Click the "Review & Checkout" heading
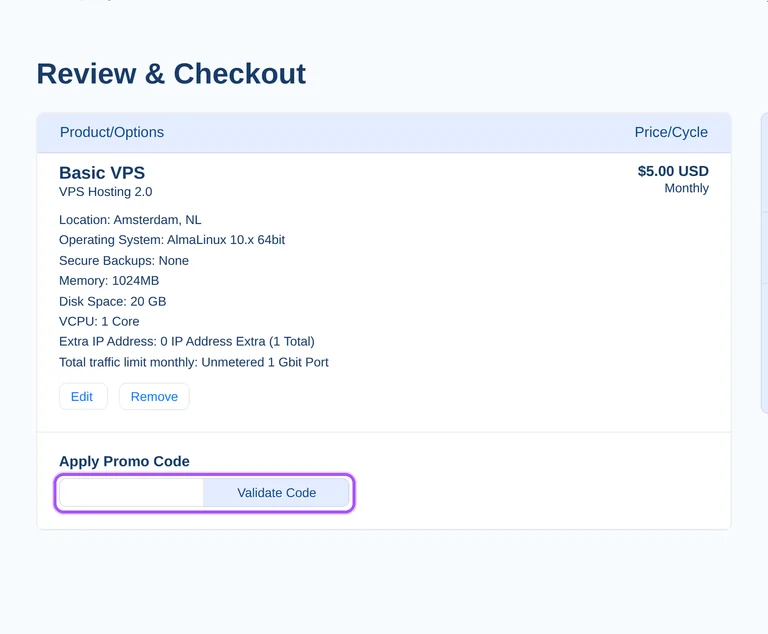This screenshot has width=768, height=634. pyautogui.click(x=171, y=74)
